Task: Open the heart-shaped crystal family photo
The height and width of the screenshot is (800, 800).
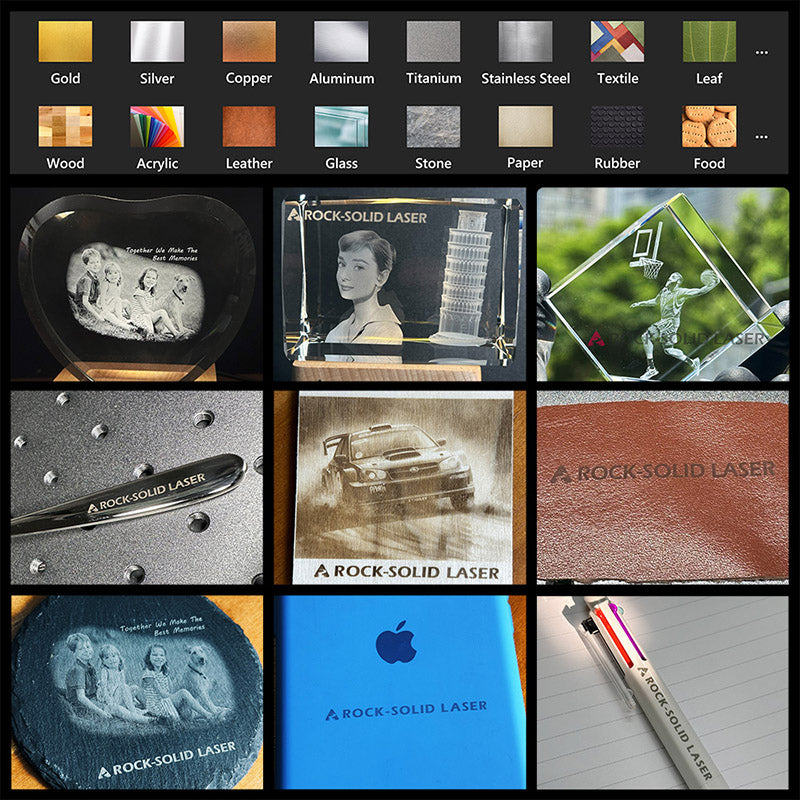Action: click(x=137, y=284)
